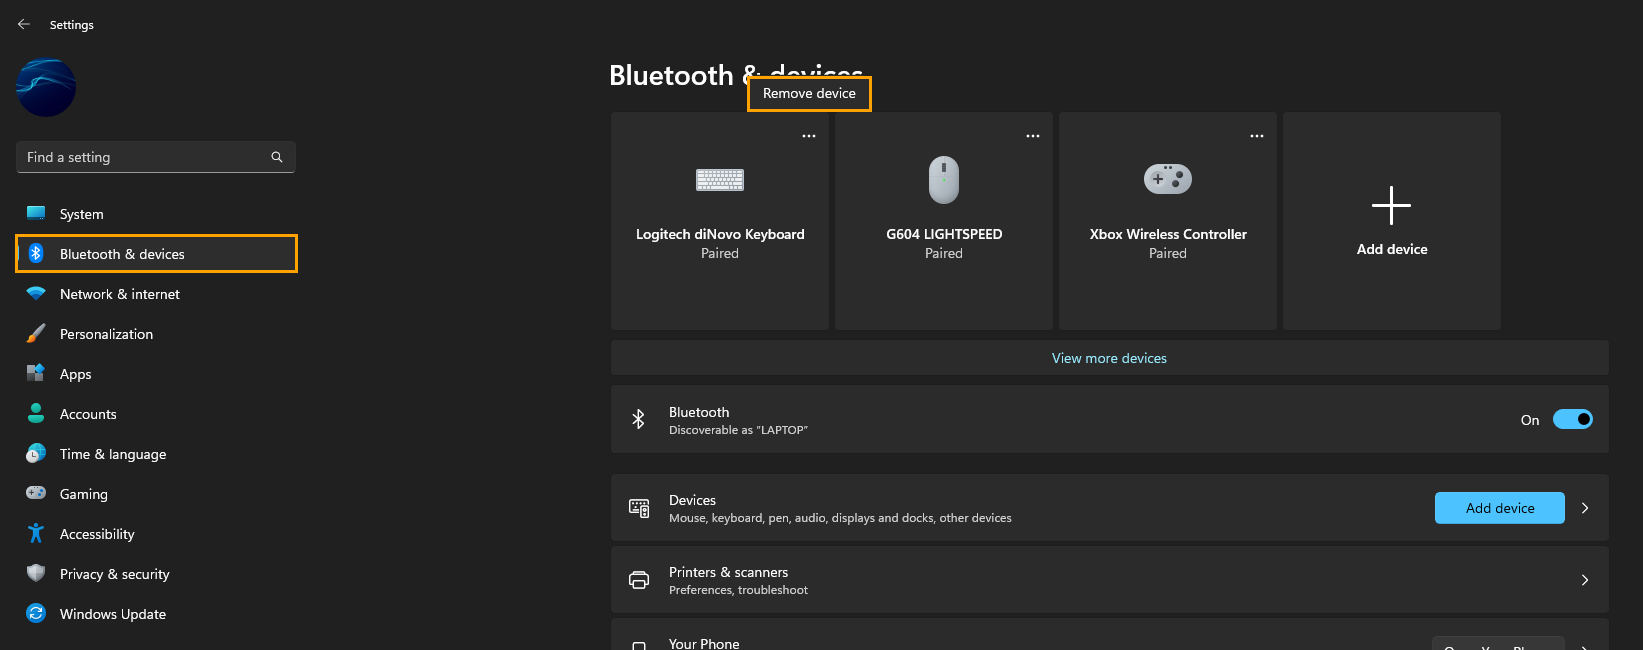
Task: Open System settings category
Action: [156, 214]
